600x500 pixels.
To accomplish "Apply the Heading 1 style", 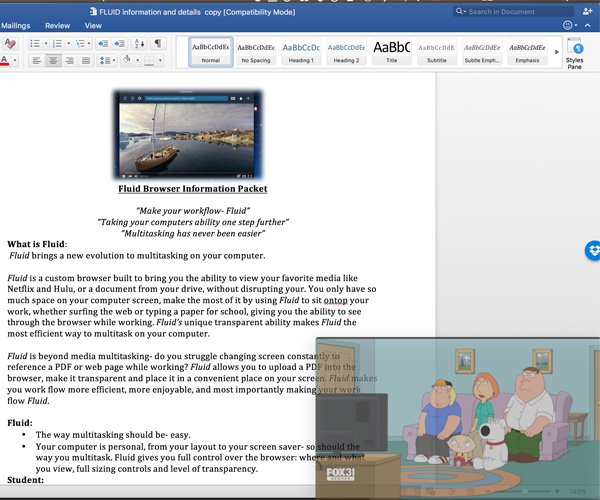I will pyautogui.click(x=301, y=52).
